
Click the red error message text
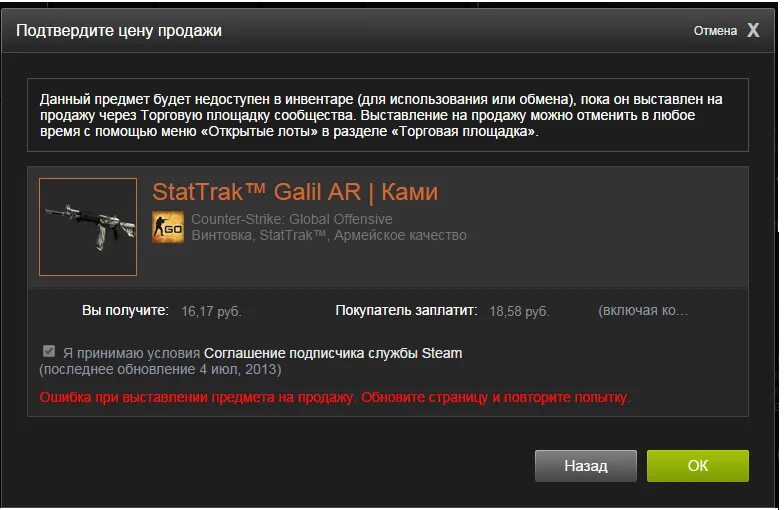pyautogui.click(x=334, y=398)
